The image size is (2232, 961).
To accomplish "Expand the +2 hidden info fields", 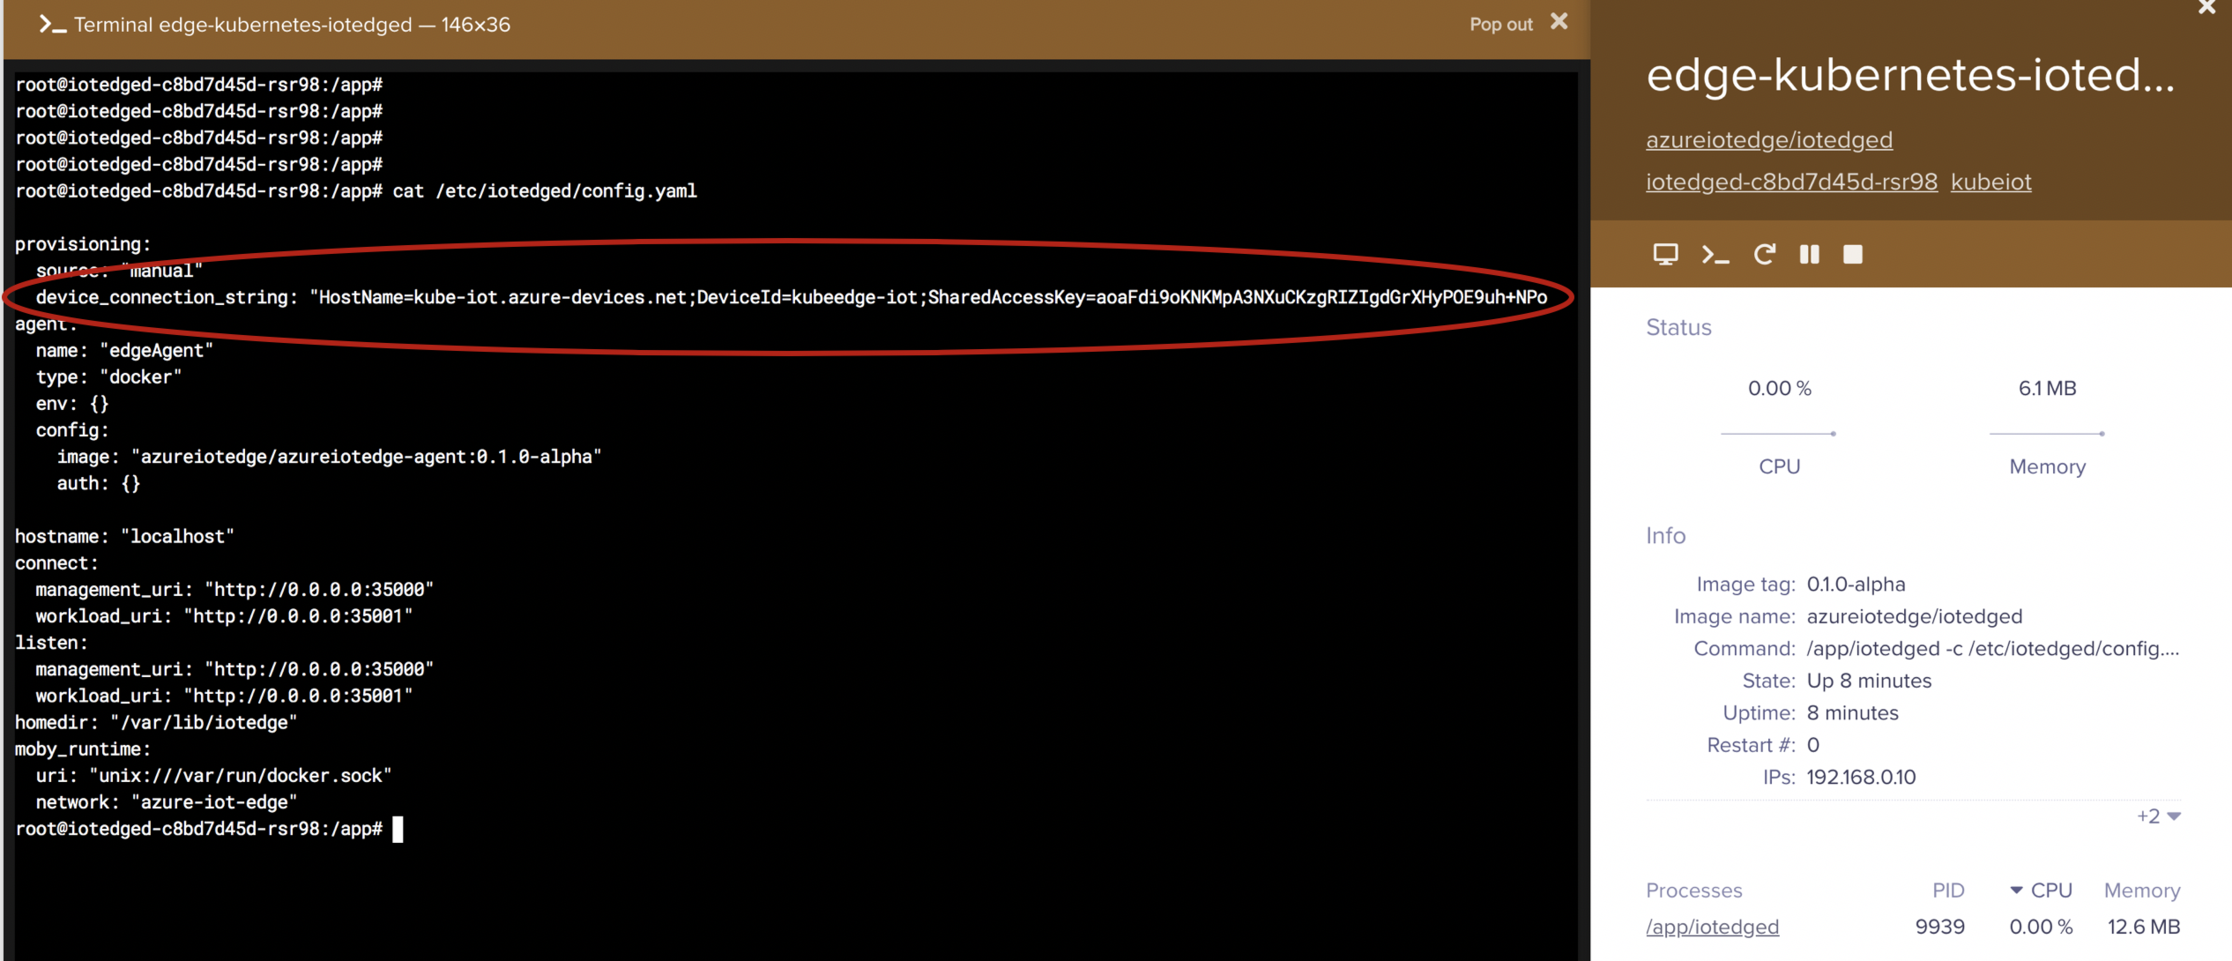I will click(x=2159, y=816).
